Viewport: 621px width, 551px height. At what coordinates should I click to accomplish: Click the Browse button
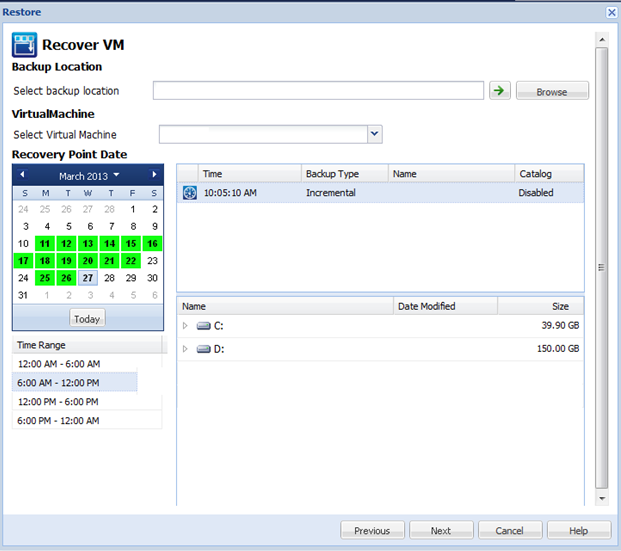(x=552, y=92)
